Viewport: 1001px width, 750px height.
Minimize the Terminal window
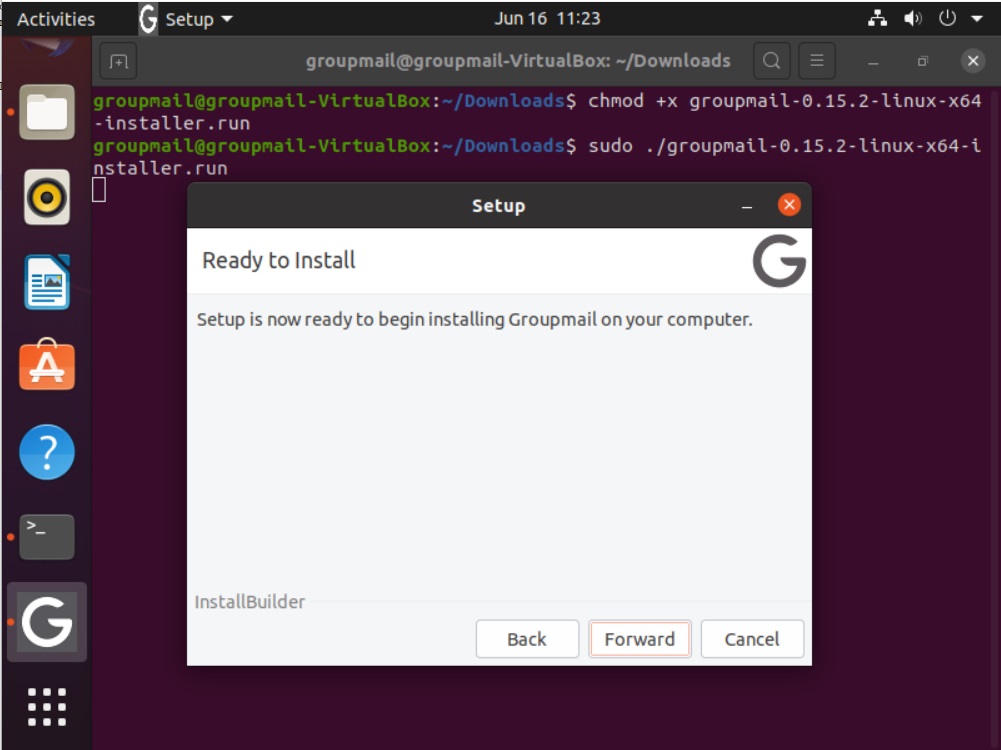873,61
